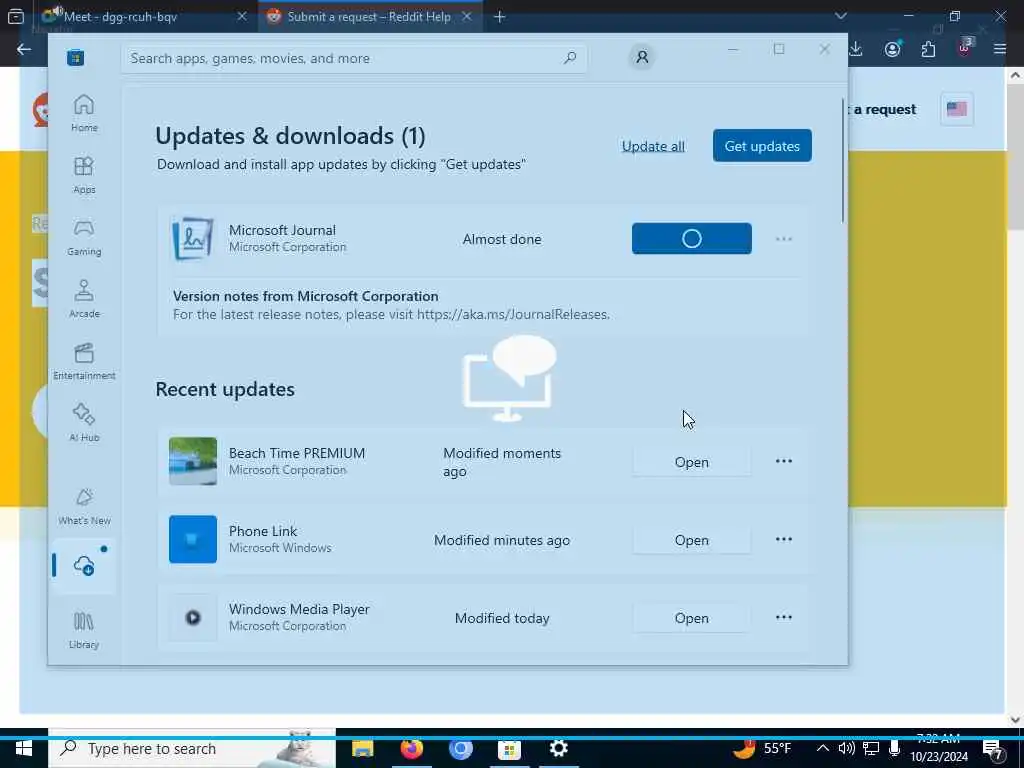The height and width of the screenshot is (768, 1024).
Task: Click the Windows Start button
Action: tap(24, 748)
